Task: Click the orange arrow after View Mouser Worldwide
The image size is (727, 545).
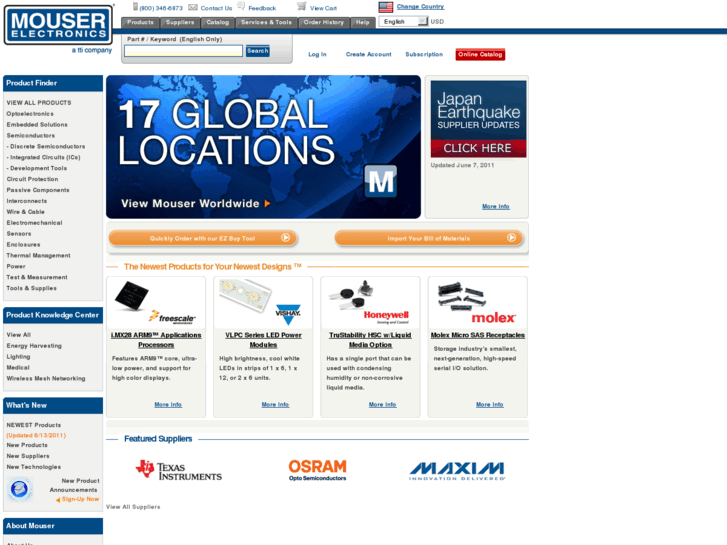Action: tap(267, 204)
